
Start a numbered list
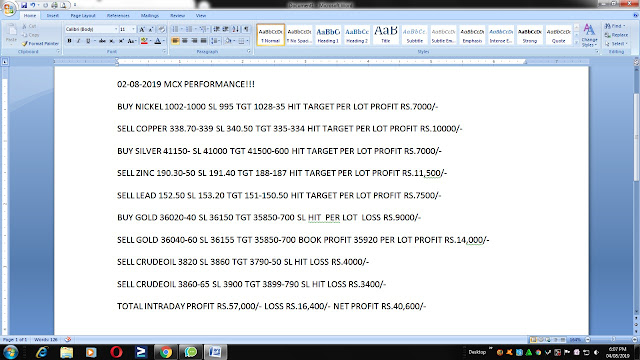pos(189,29)
